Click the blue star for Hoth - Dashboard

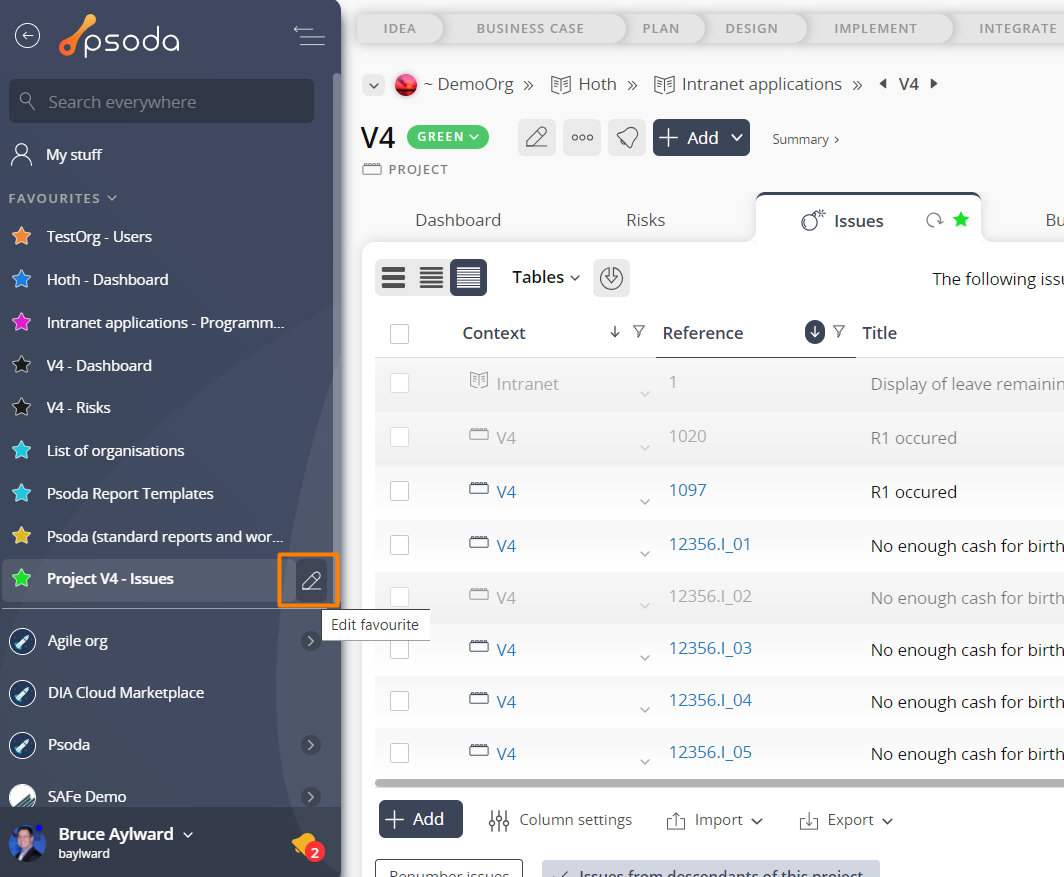[22, 279]
